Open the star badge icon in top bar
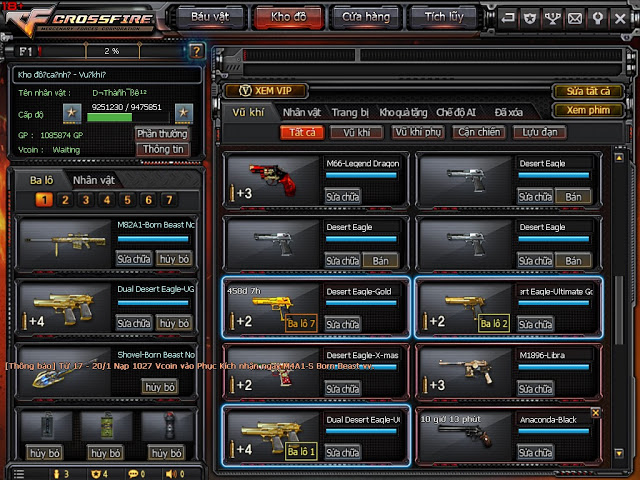The height and width of the screenshot is (480, 640). [x=530, y=18]
